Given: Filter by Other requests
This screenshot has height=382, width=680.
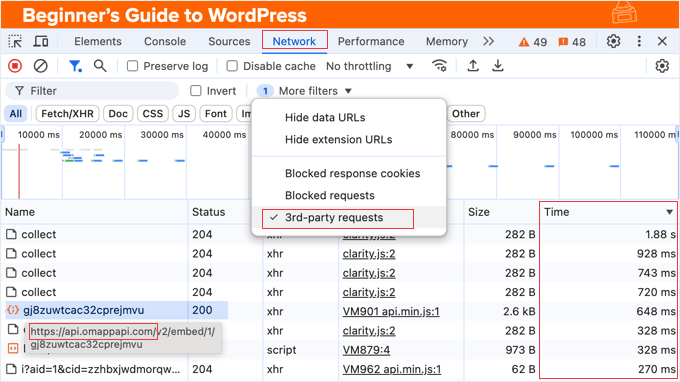Looking at the screenshot, I should pyautogui.click(x=466, y=114).
